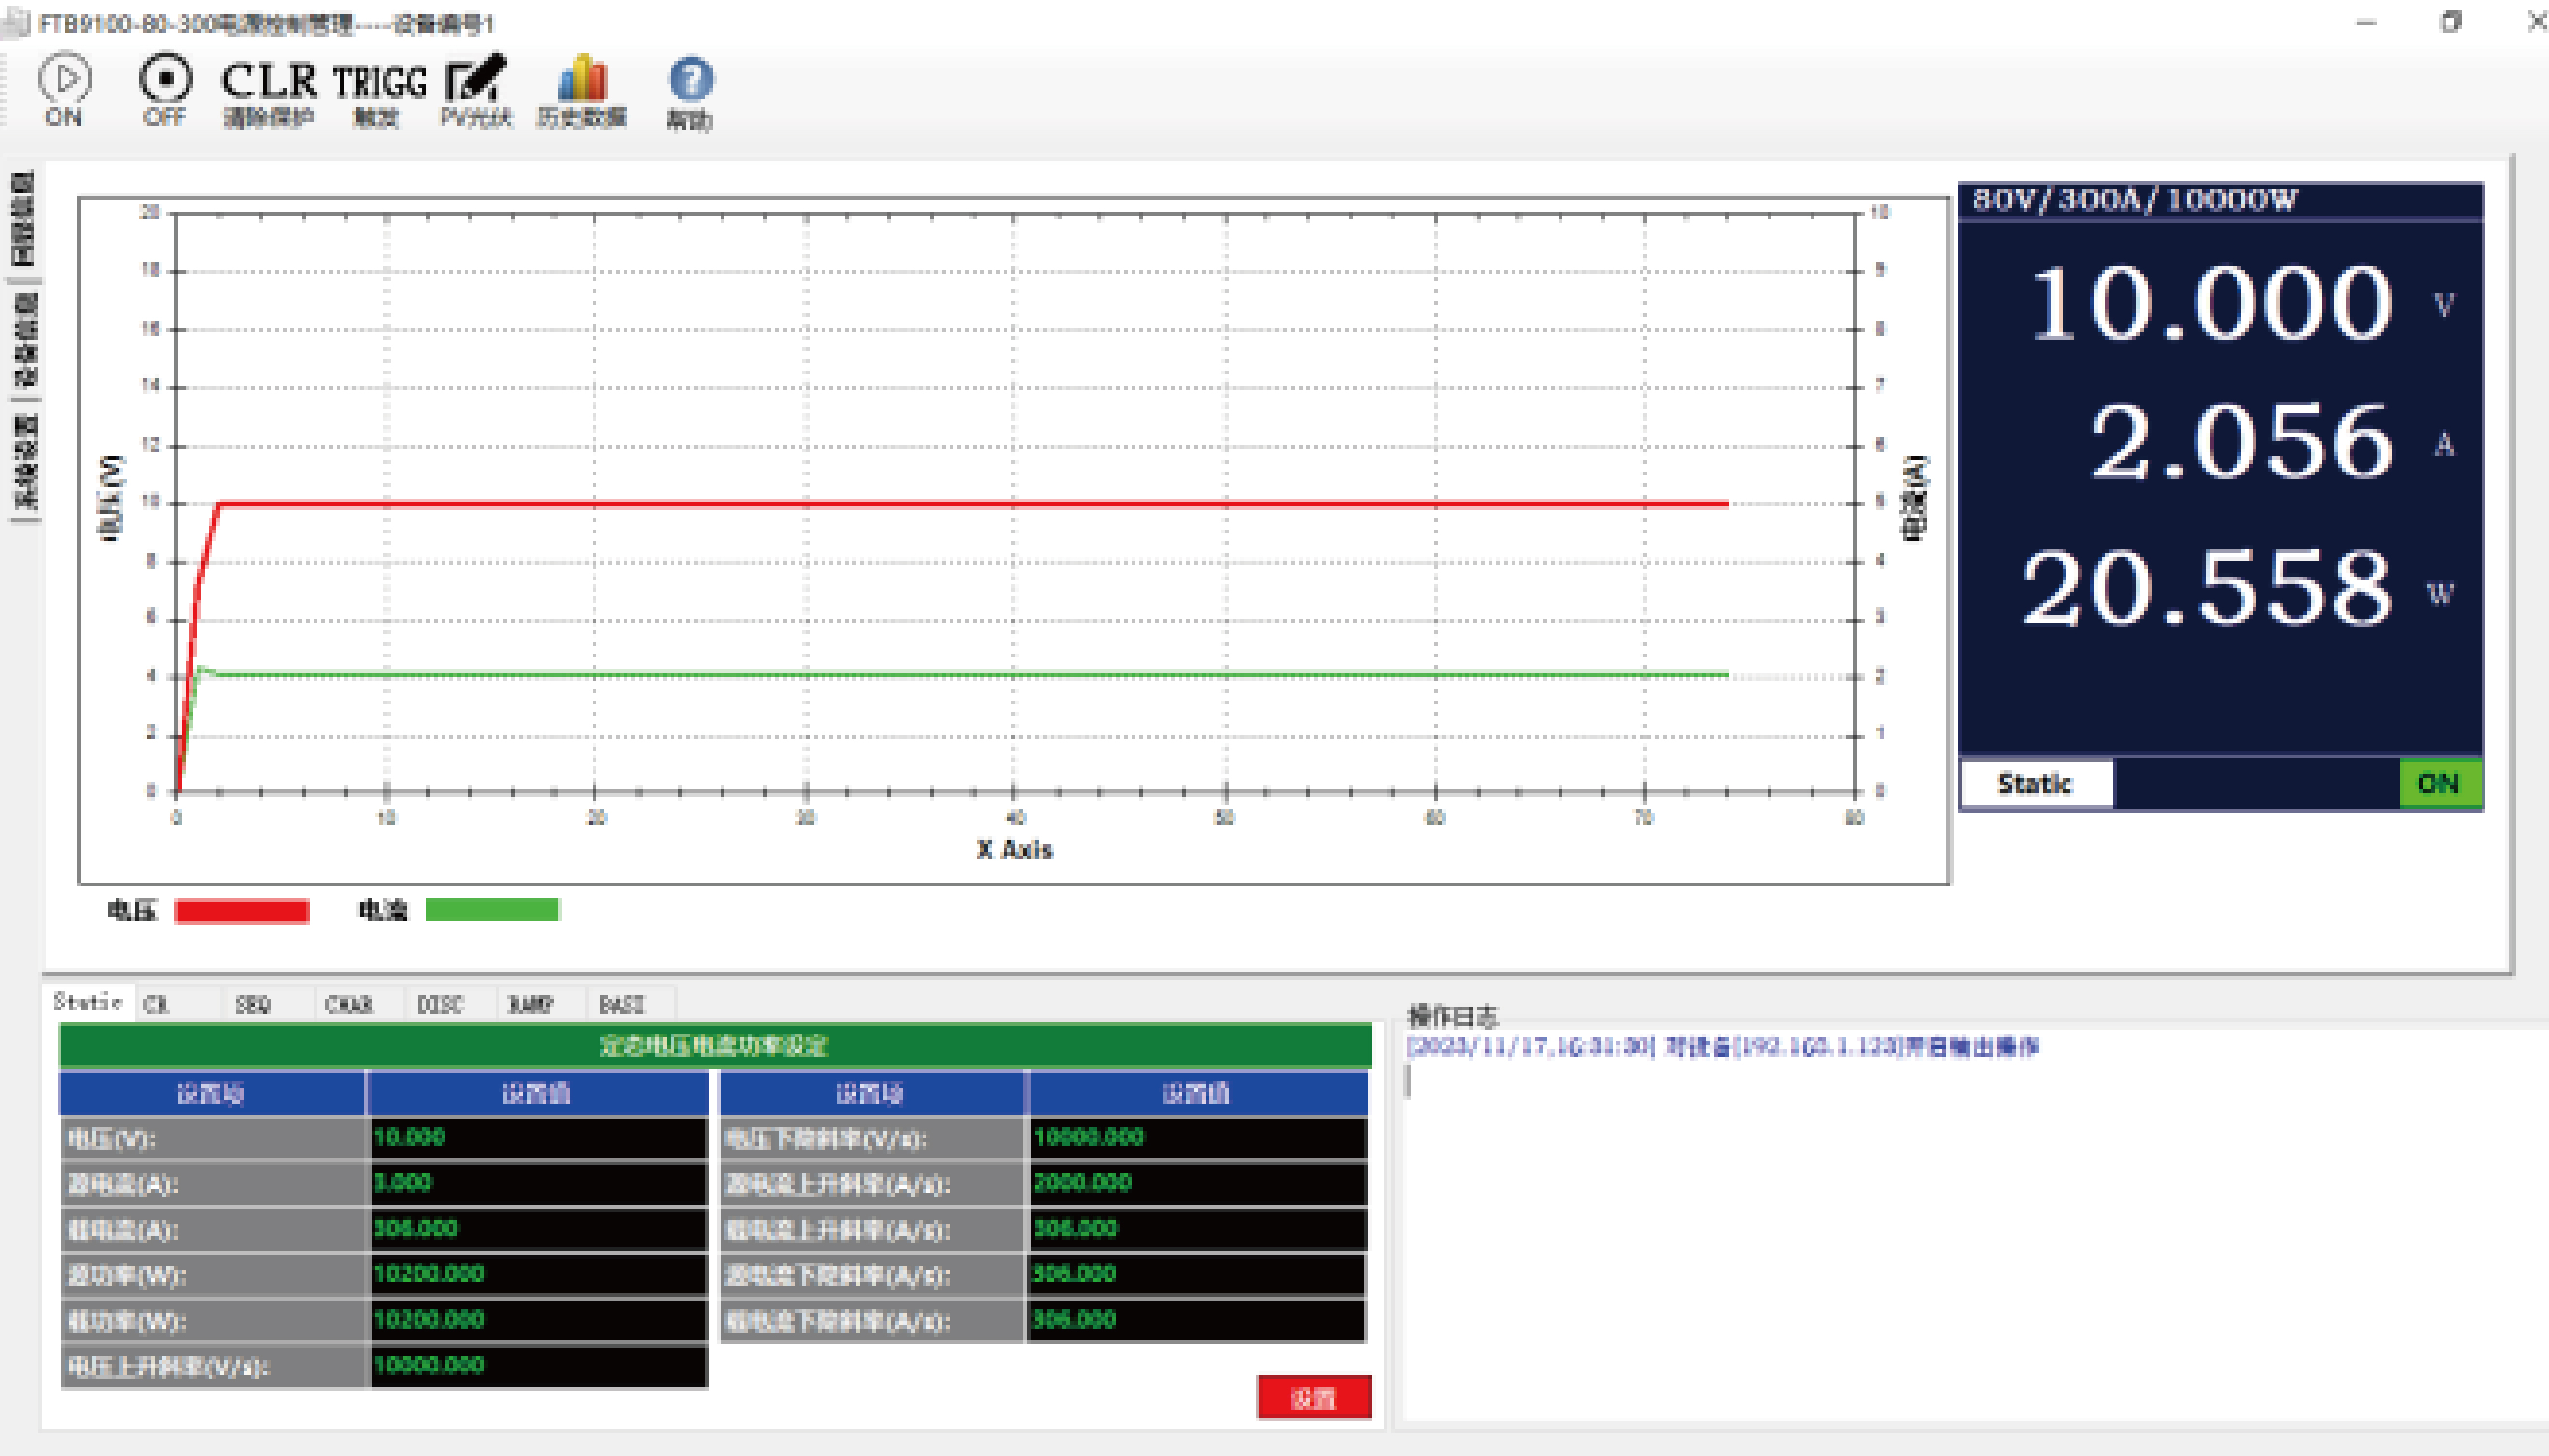
Task: Click the red voltage legend swatch
Action: [242, 910]
